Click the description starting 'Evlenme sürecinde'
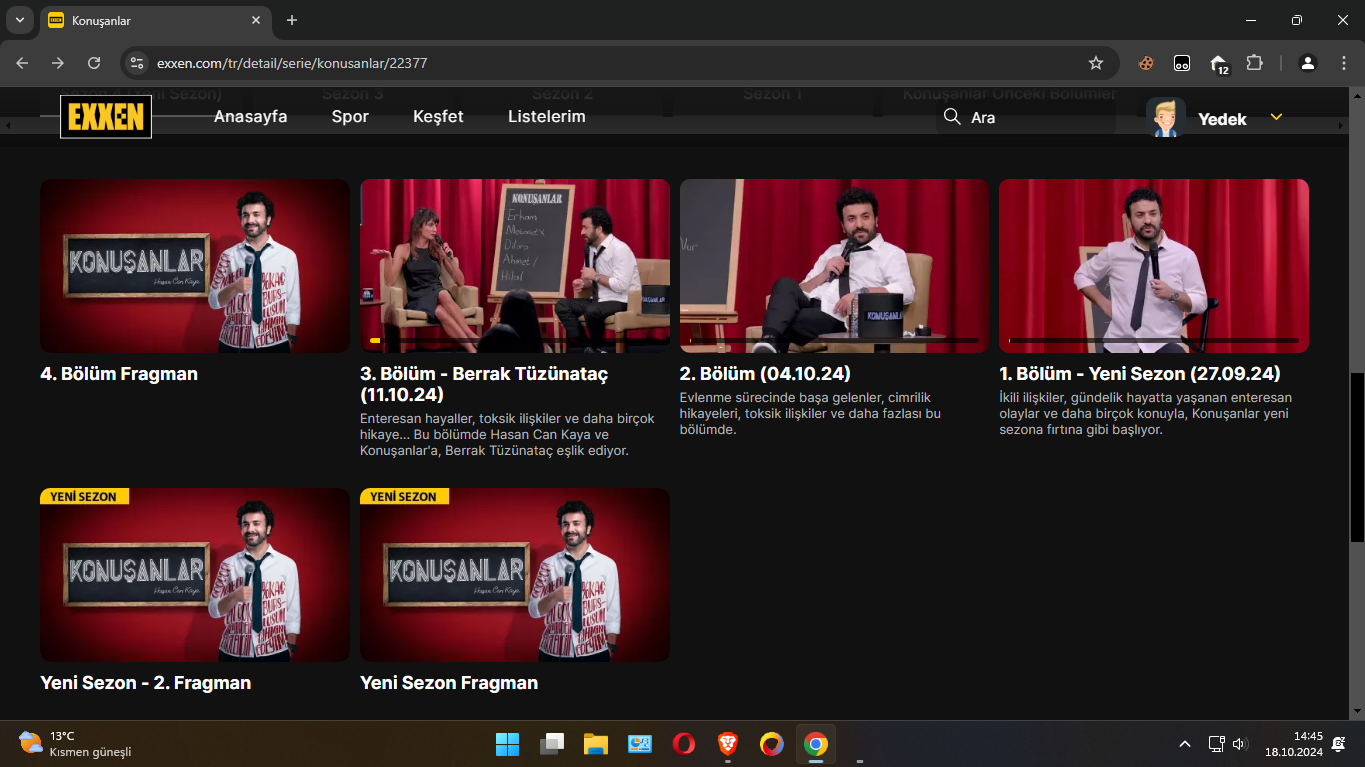1365x767 pixels. pos(811,413)
